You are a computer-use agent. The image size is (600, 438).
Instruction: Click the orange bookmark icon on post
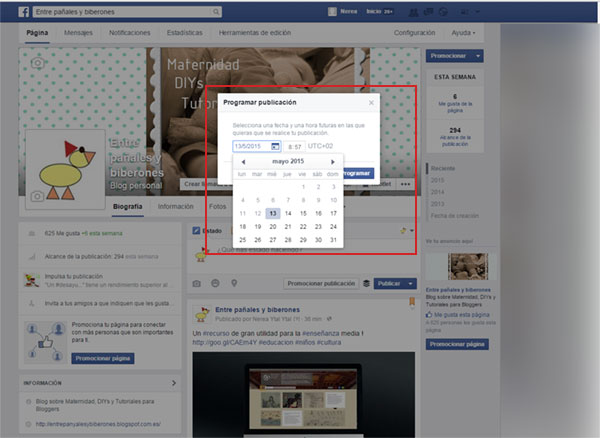pyautogui.click(x=412, y=302)
